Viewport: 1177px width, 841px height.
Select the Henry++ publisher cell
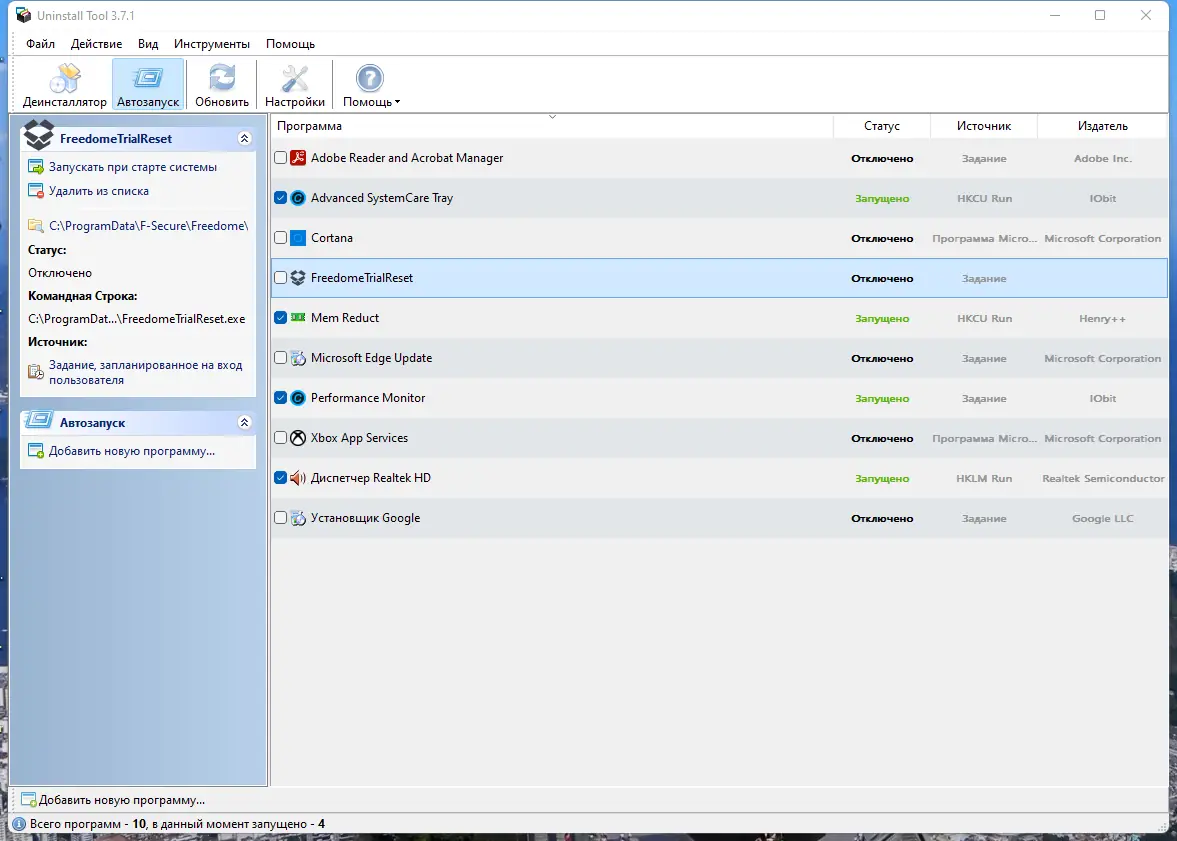tap(1103, 318)
